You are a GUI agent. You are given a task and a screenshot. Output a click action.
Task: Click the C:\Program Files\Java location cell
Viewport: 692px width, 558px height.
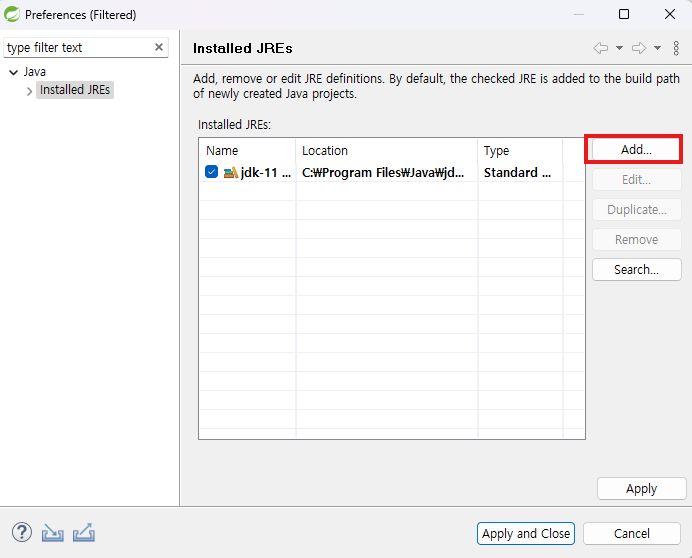tap(383, 172)
